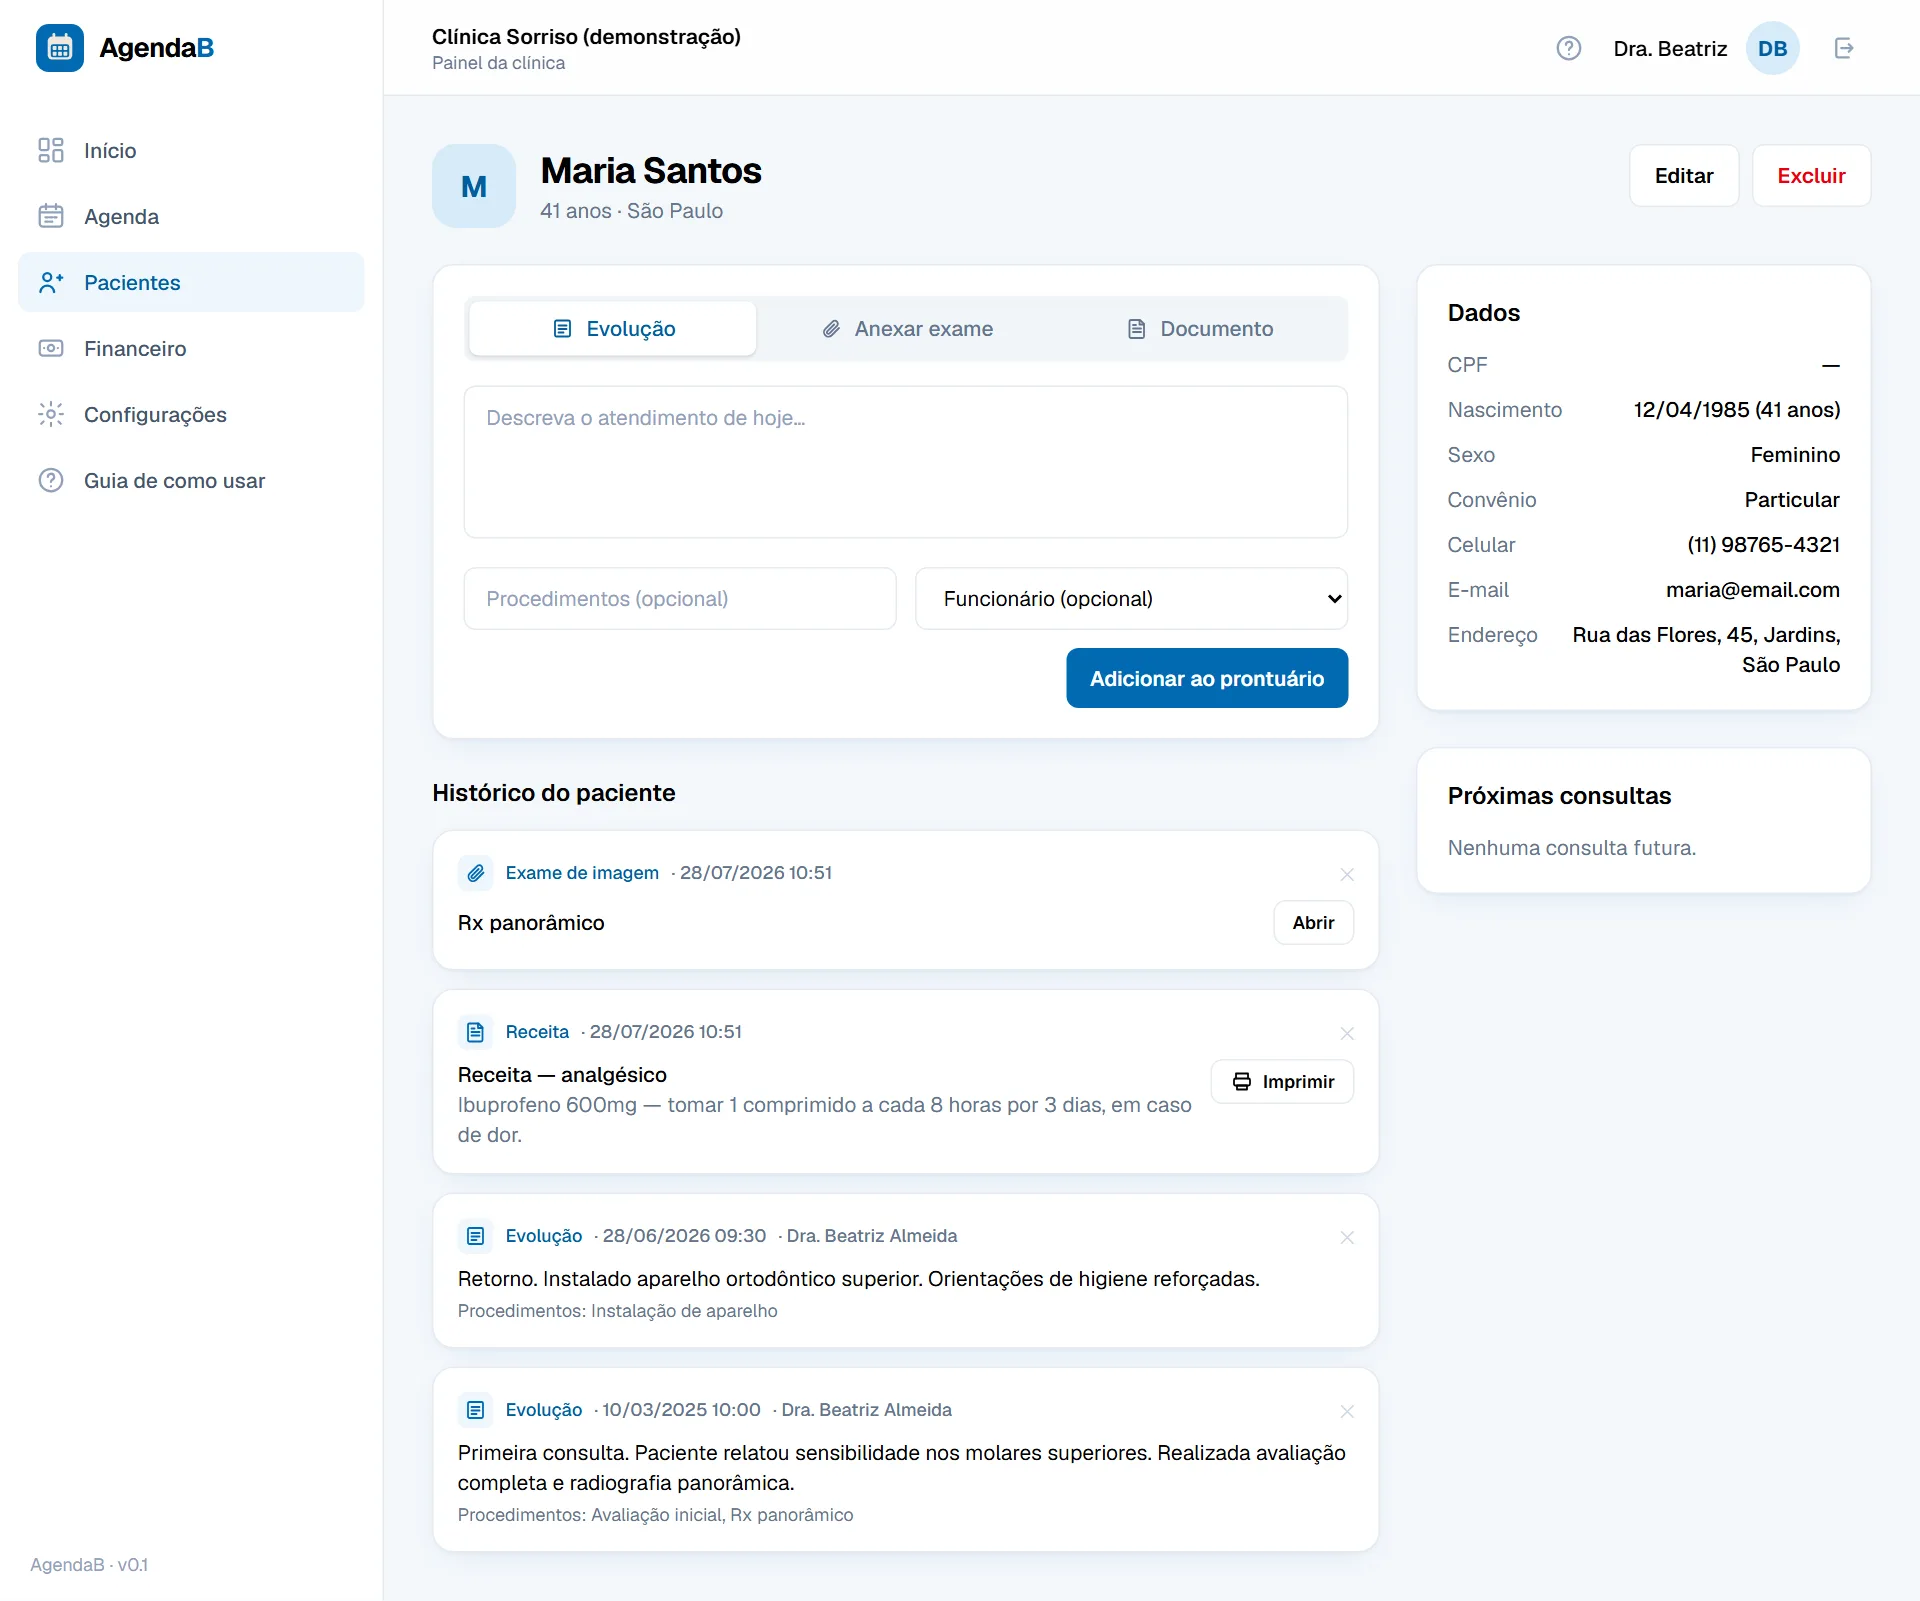Image resolution: width=1920 pixels, height=1601 pixels.
Task: Switch to the Documento tab
Action: 1199,329
